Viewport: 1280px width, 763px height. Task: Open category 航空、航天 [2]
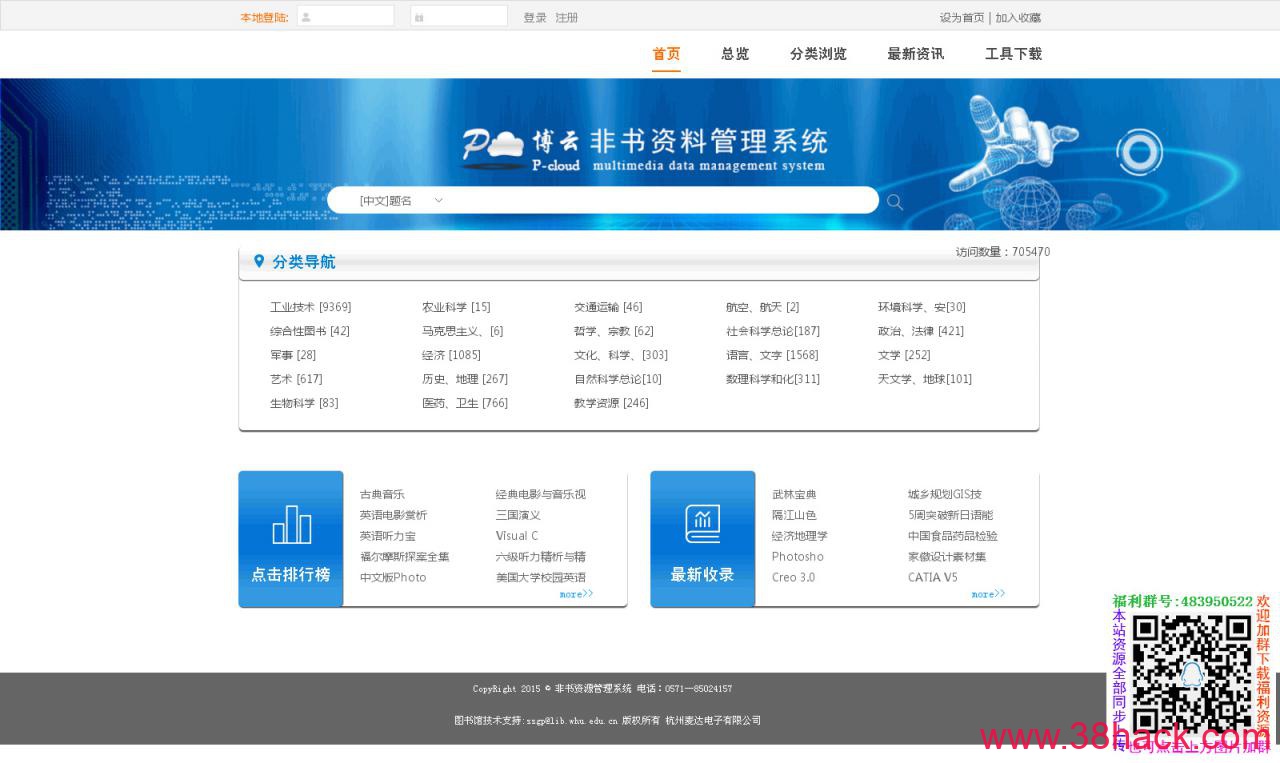(x=762, y=307)
